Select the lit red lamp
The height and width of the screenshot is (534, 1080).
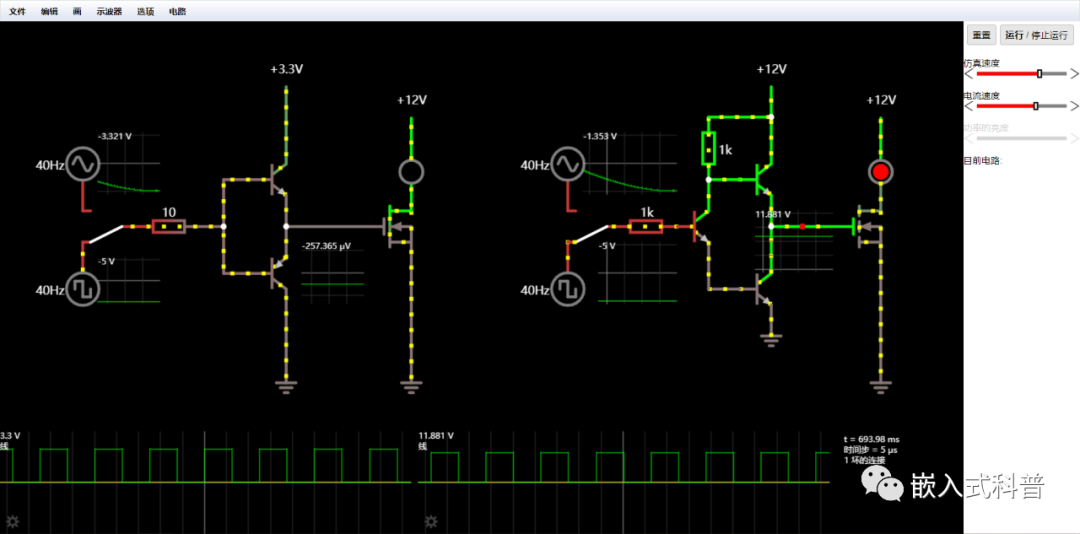(880, 172)
